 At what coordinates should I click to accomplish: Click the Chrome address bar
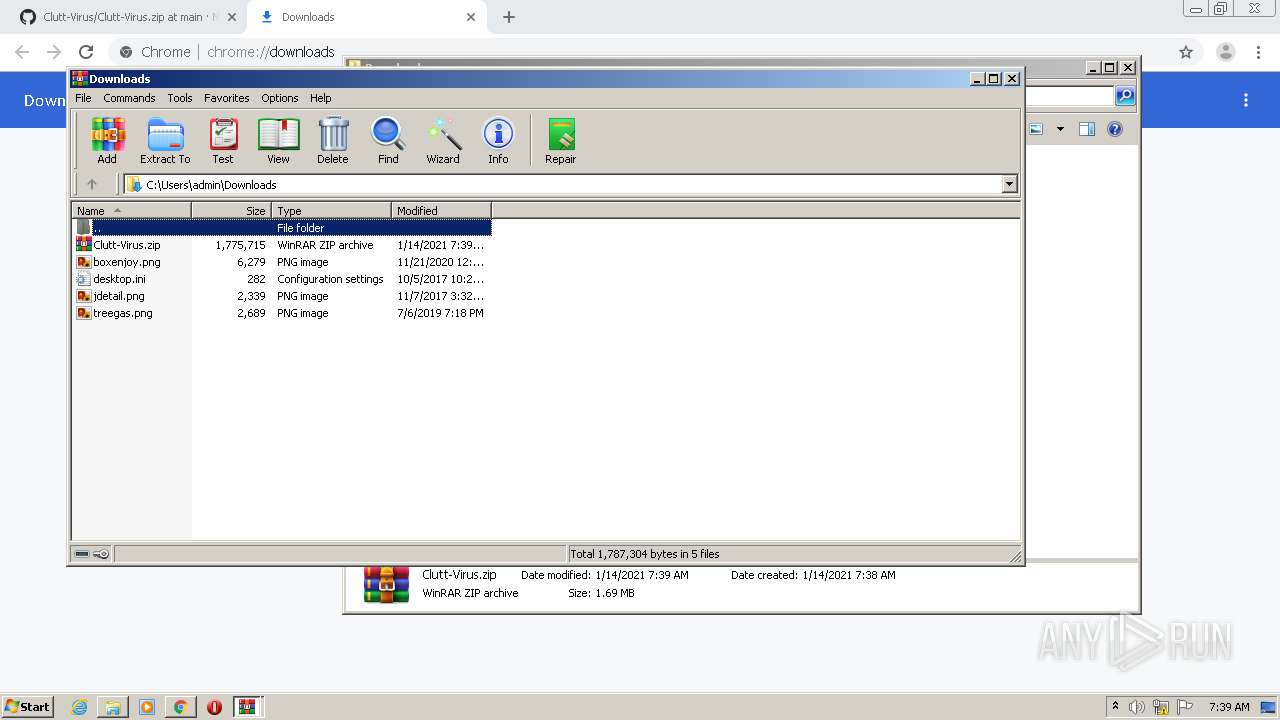pos(640,52)
